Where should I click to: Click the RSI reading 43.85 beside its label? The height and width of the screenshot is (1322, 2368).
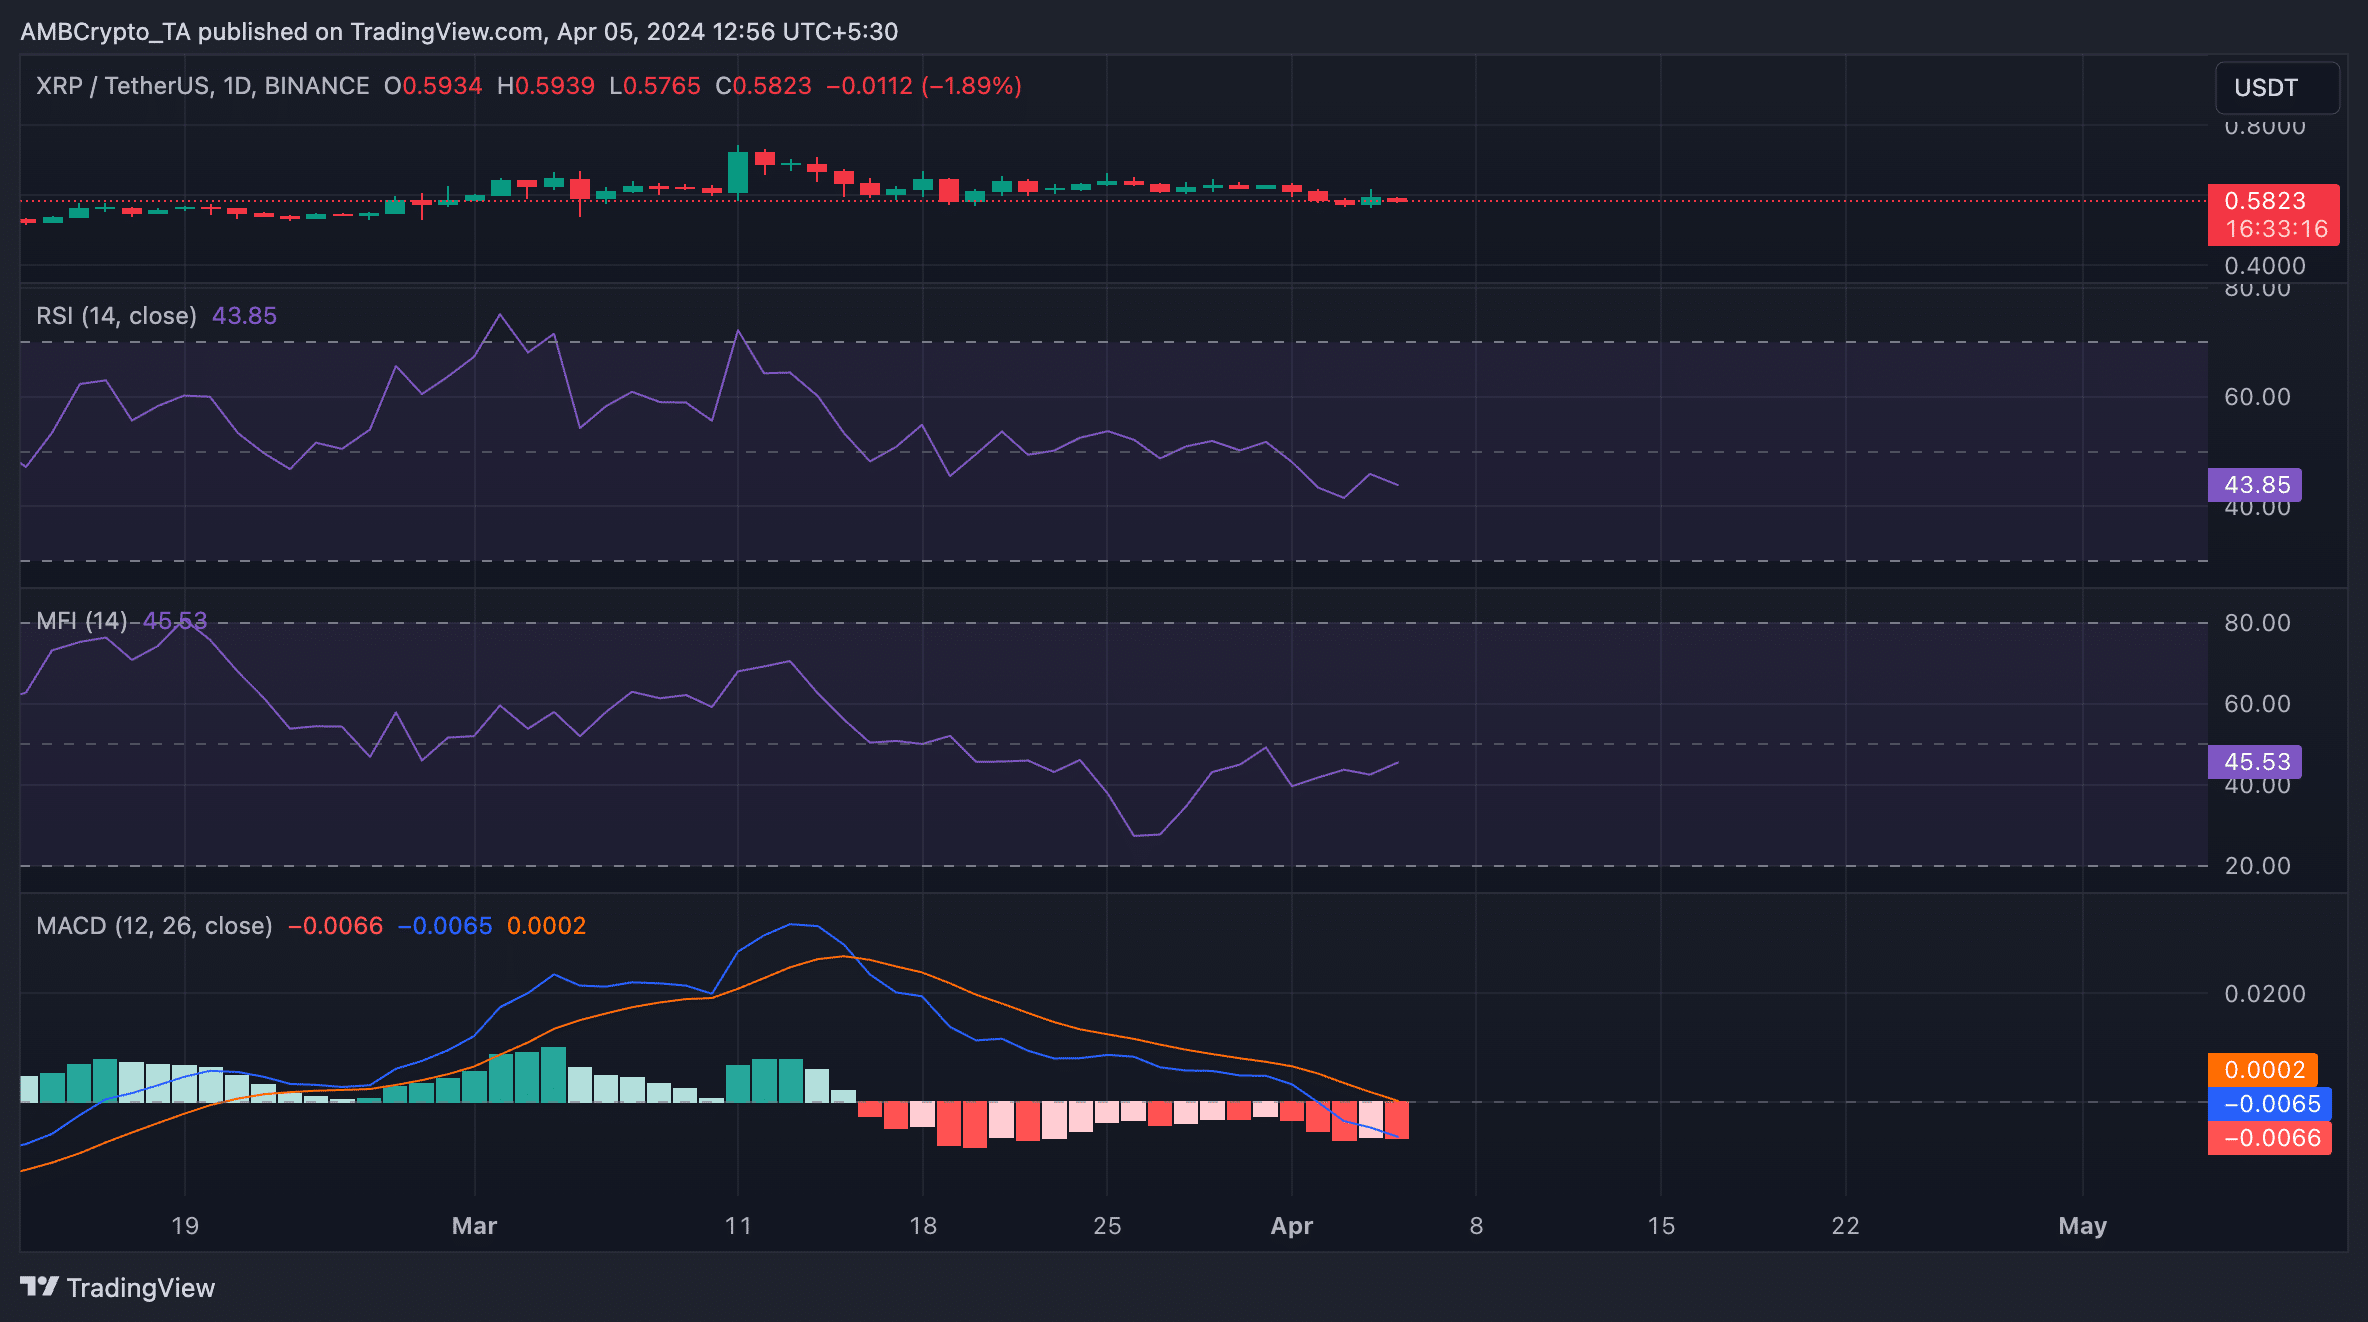(x=244, y=316)
